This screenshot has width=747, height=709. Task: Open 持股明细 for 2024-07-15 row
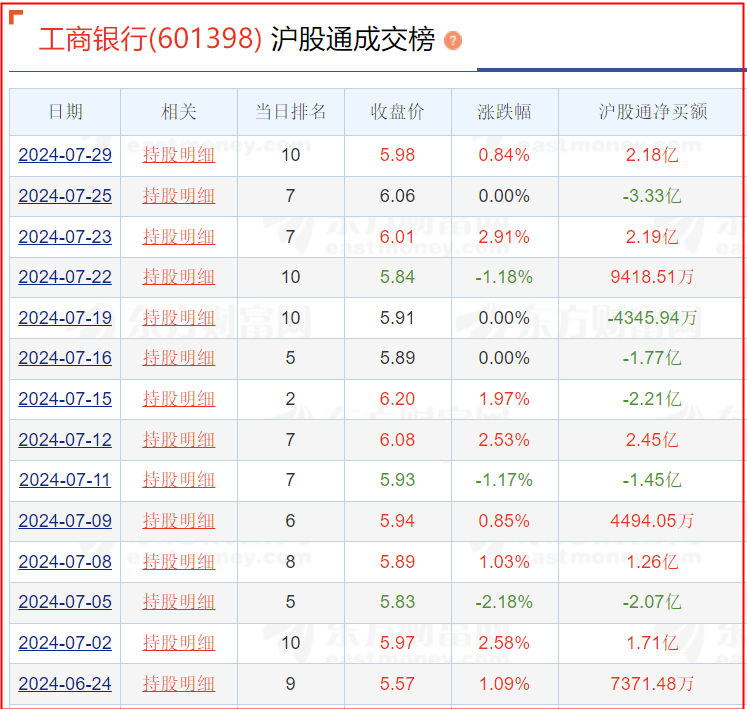tap(179, 399)
